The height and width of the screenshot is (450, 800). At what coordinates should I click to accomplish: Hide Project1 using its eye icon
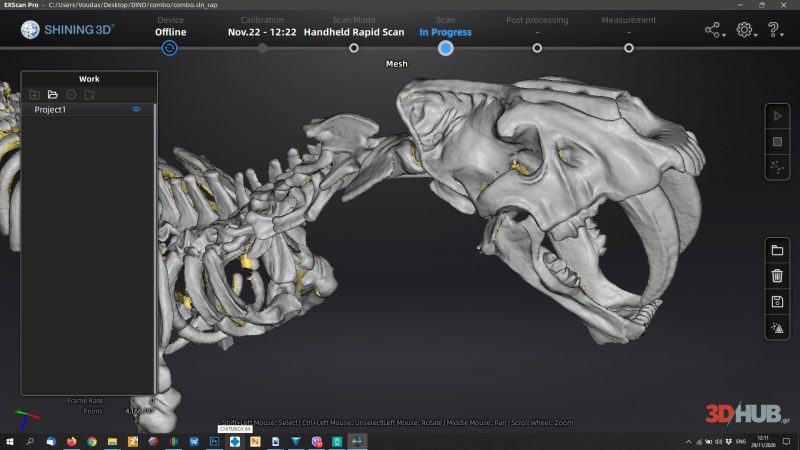[x=136, y=109]
